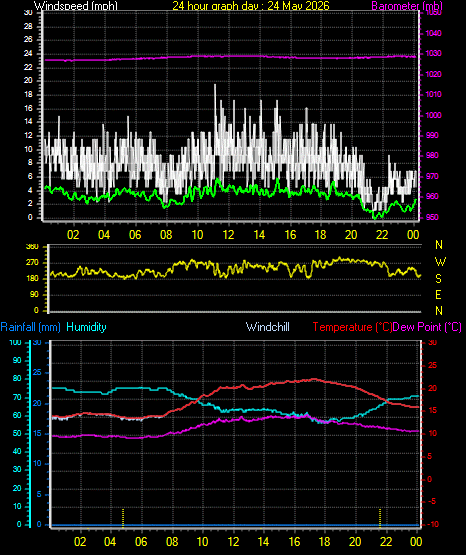This screenshot has width=466, height=555.
Task: Click the Barometer (mb) axis label
Action: [x=407, y=6]
